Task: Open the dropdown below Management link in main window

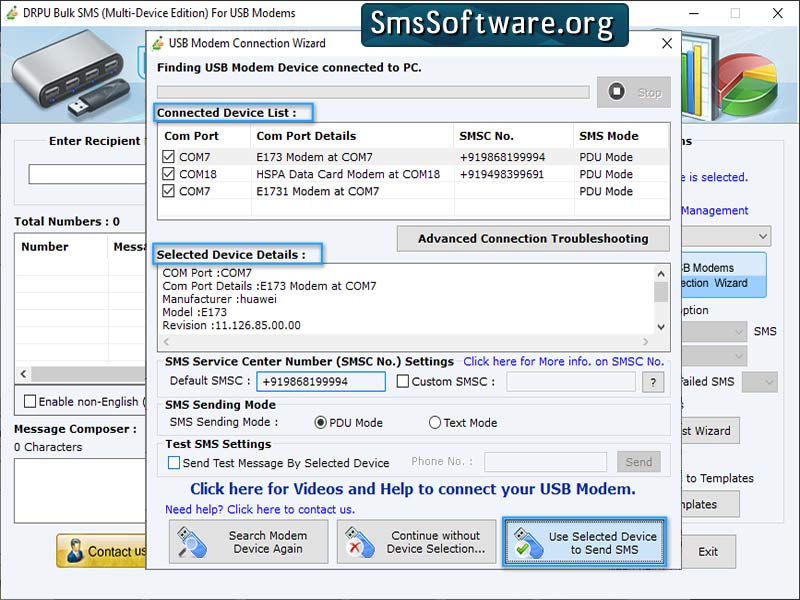Action: pos(726,236)
